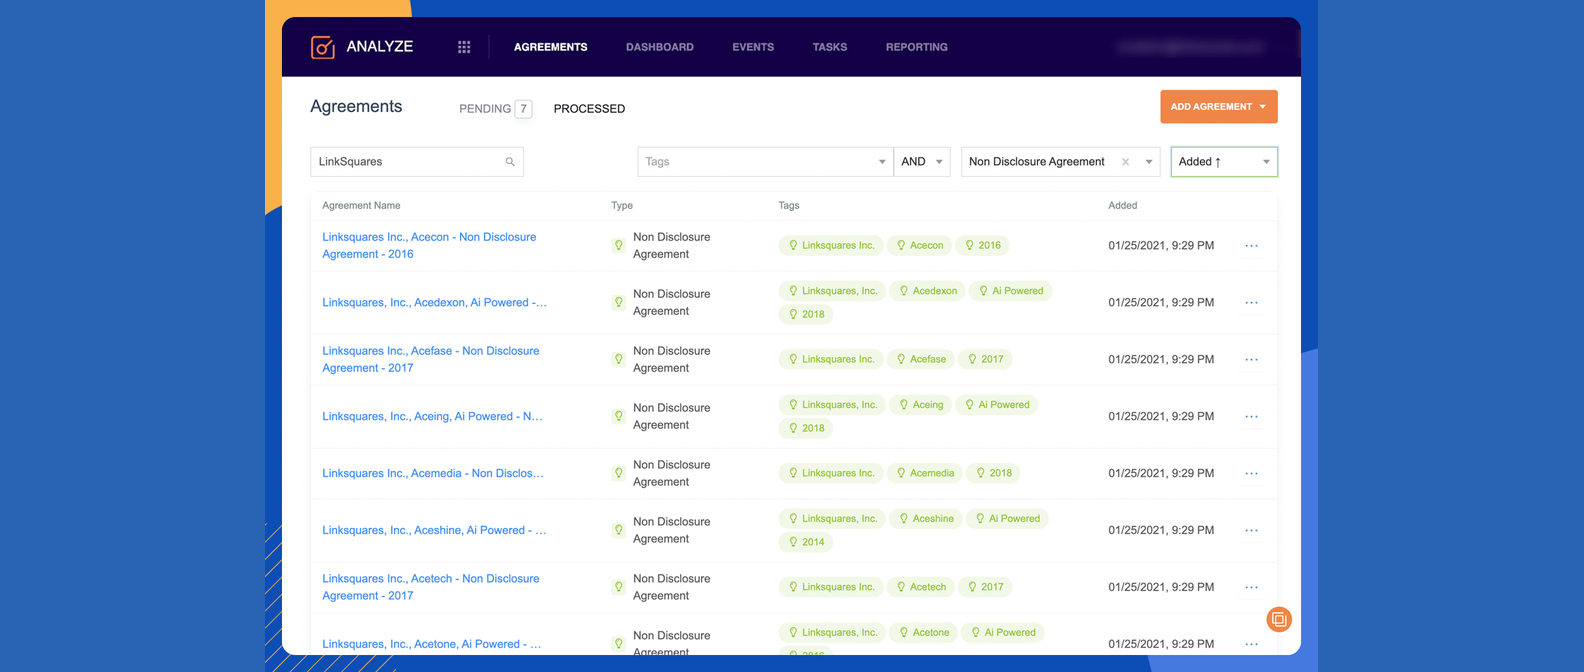Click the Acemedia tag chip
Image resolution: width=1584 pixels, height=672 pixels.
(924, 474)
